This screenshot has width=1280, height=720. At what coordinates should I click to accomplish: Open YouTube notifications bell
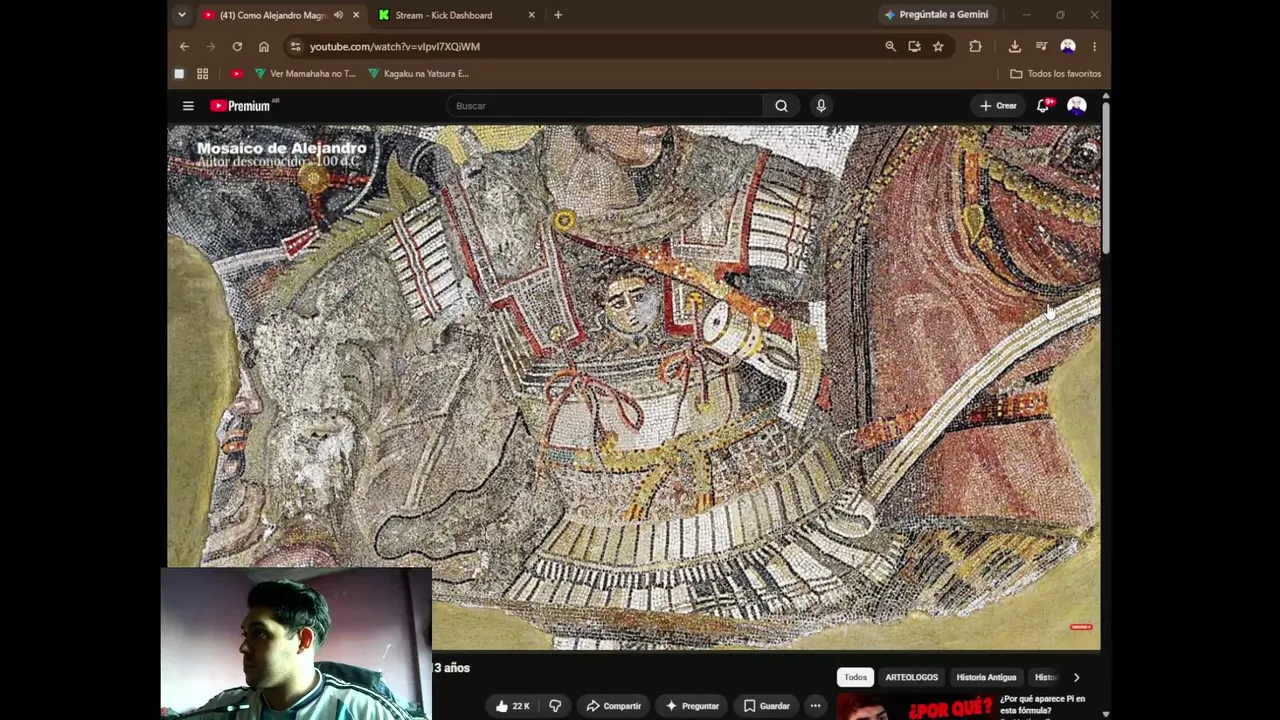click(x=1043, y=105)
